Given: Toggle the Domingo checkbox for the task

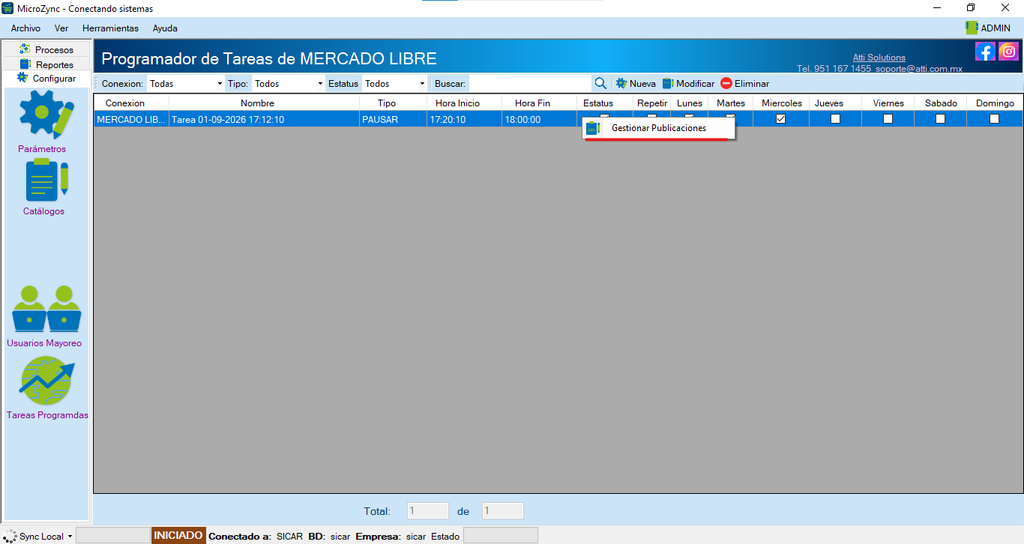Looking at the screenshot, I should pyautogui.click(x=994, y=119).
